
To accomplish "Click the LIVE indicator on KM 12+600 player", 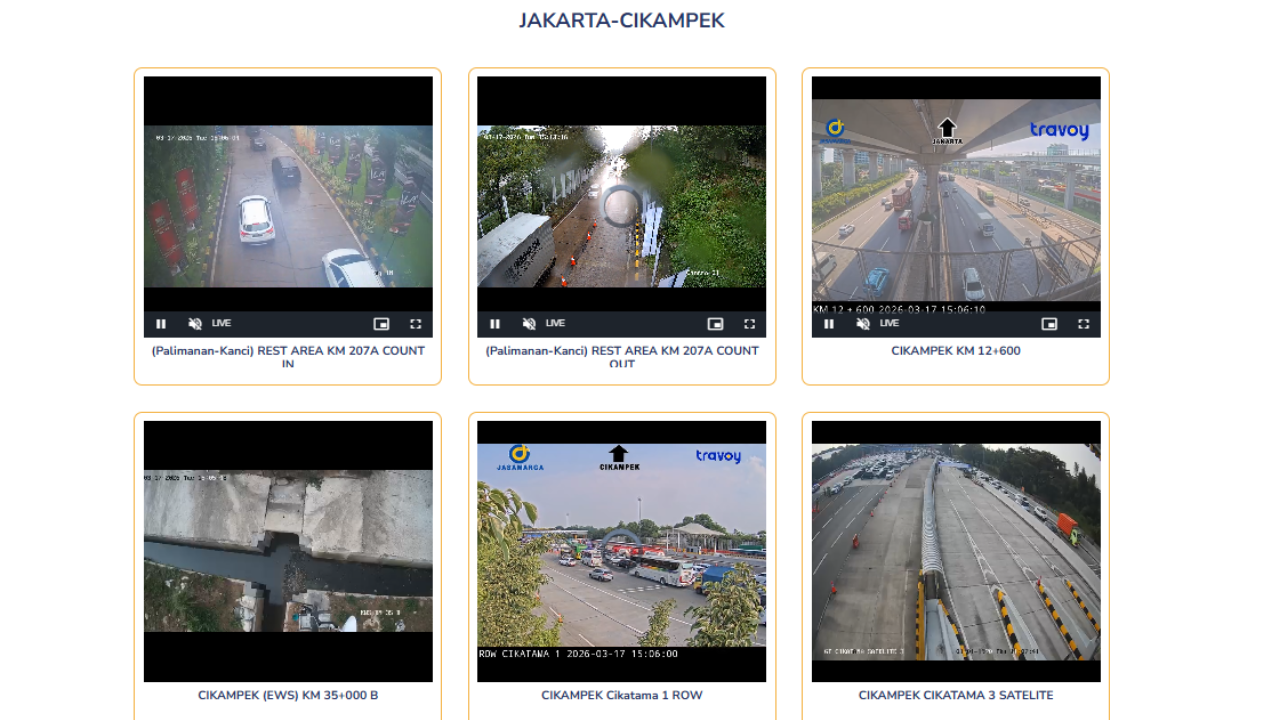I will click(x=887, y=323).
